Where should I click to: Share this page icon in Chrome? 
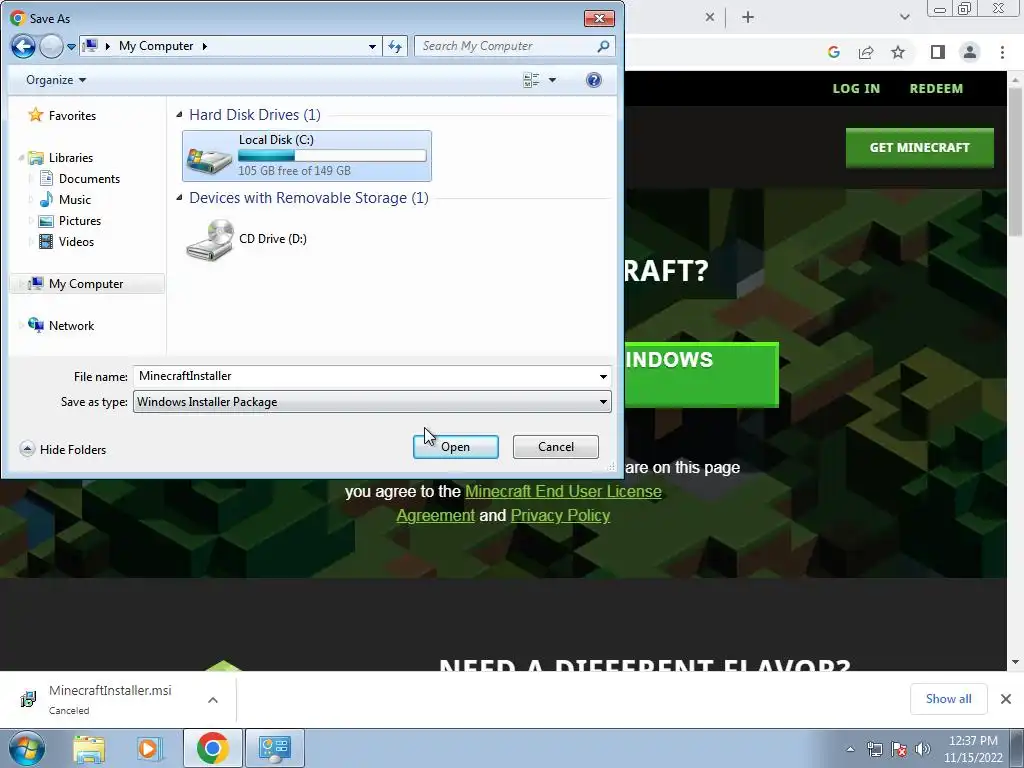[x=866, y=52]
